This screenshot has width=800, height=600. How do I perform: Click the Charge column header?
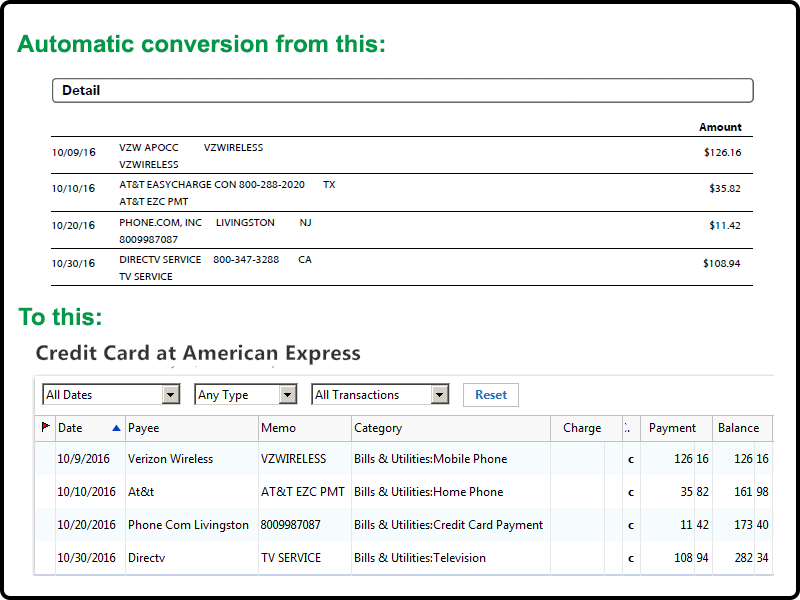click(x=586, y=428)
